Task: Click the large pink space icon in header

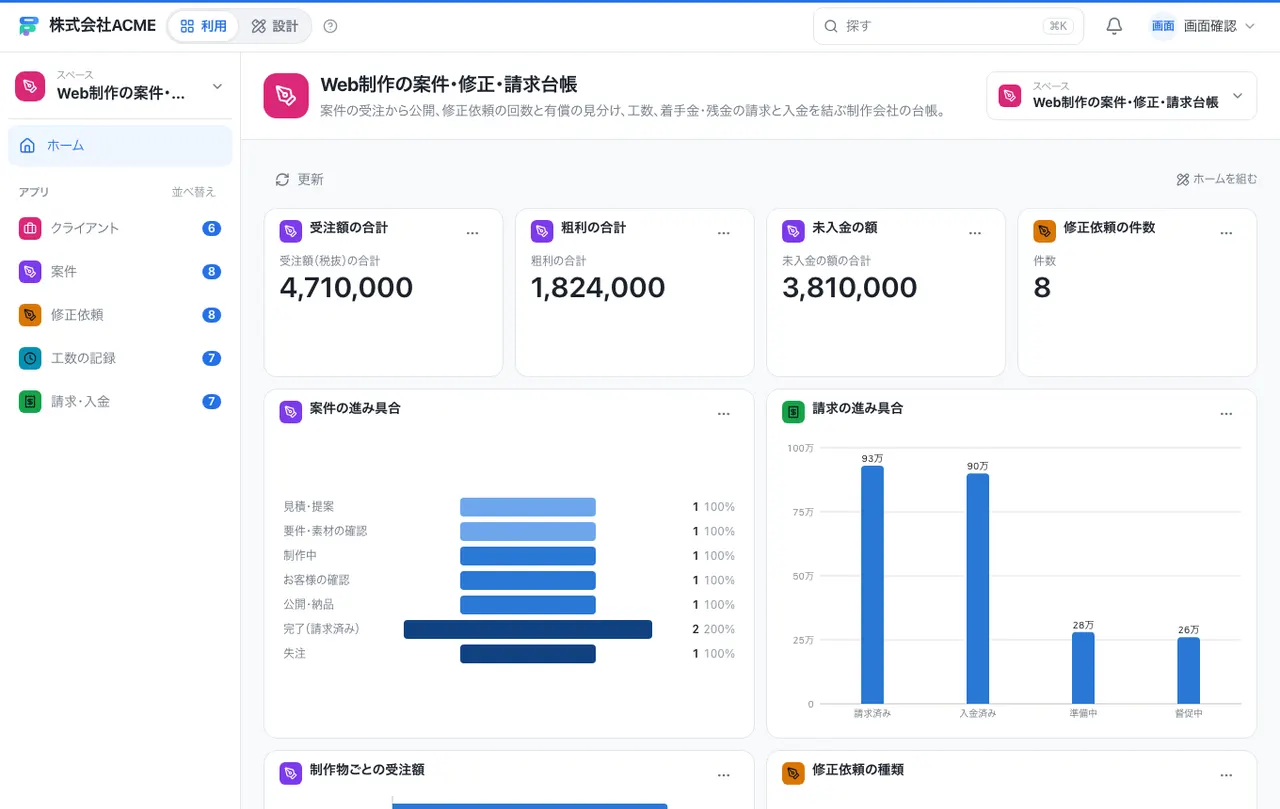Action: point(286,96)
